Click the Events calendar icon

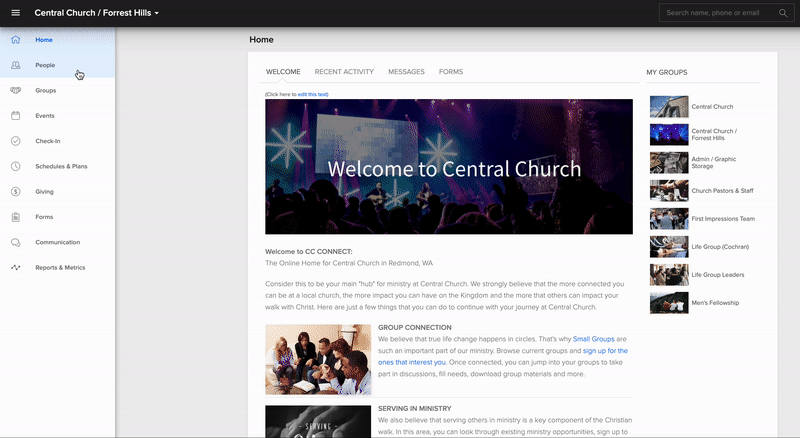coord(16,116)
